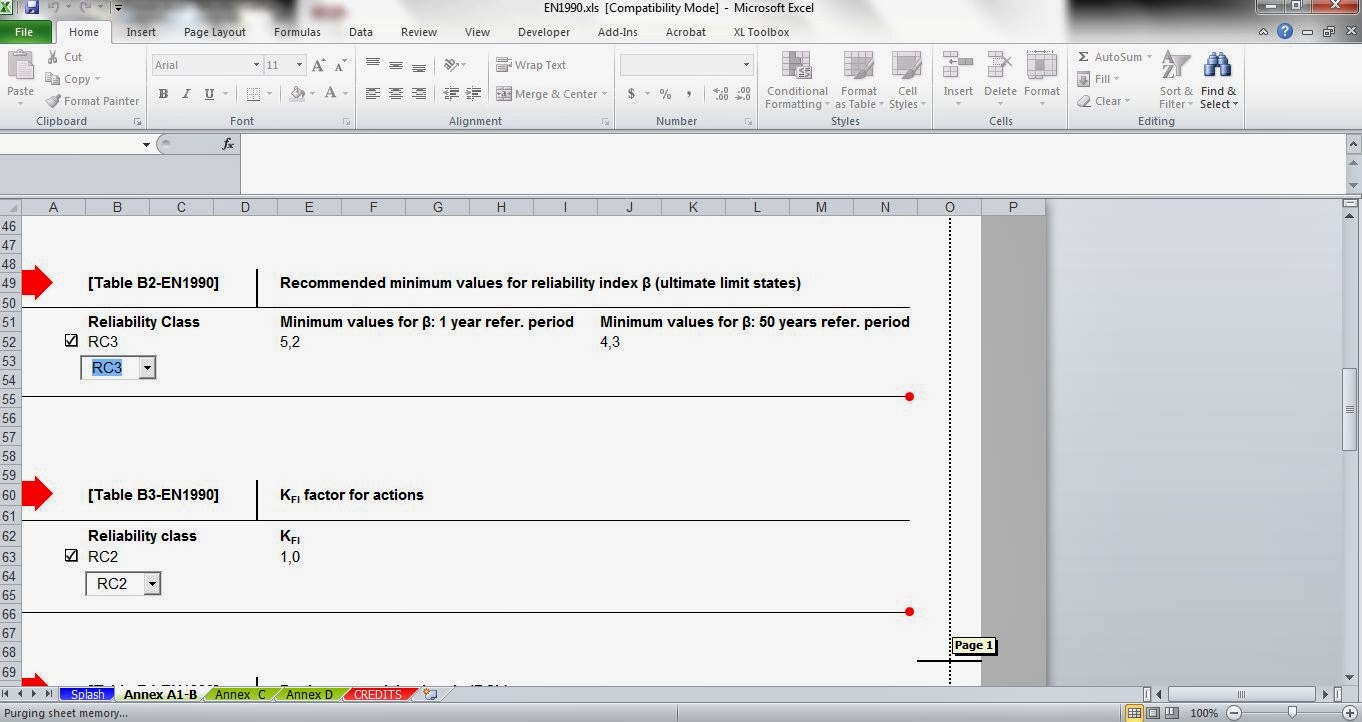Open the font color A swatch
The image size is (1362, 722).
tap(329, 94)
